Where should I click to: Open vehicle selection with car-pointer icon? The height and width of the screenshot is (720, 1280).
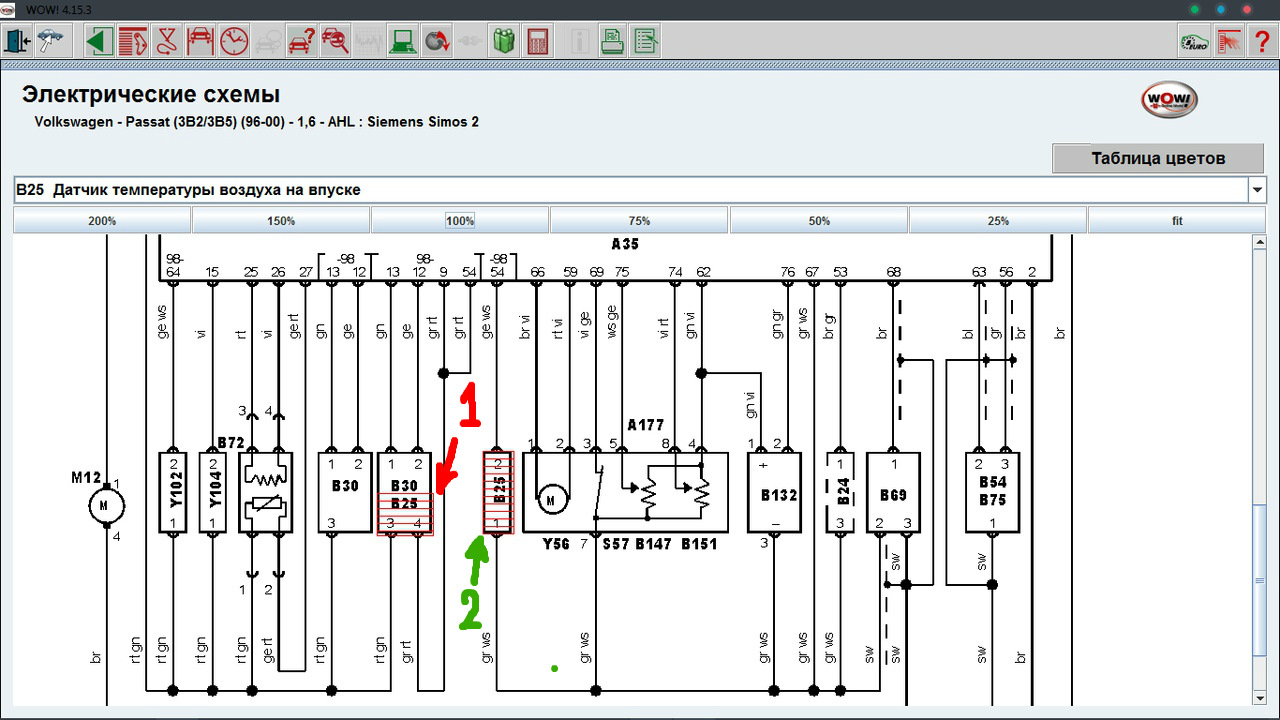49,42
